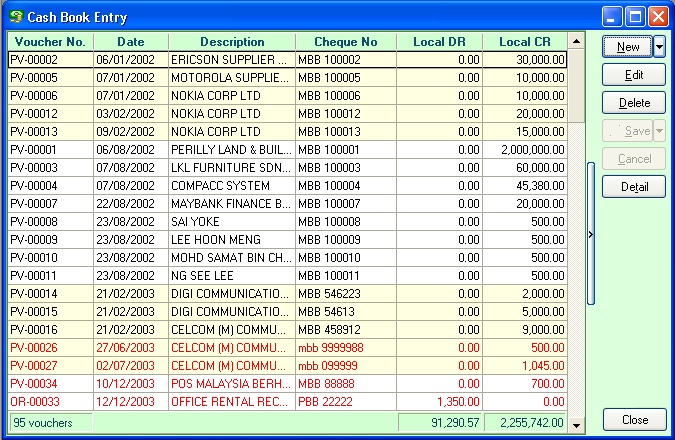Minimize the Cash Book Entry window

tap(612, 17)
